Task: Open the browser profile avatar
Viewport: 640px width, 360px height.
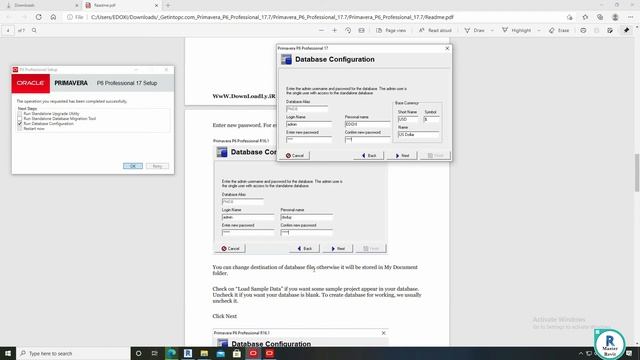Action: (615, 17)
